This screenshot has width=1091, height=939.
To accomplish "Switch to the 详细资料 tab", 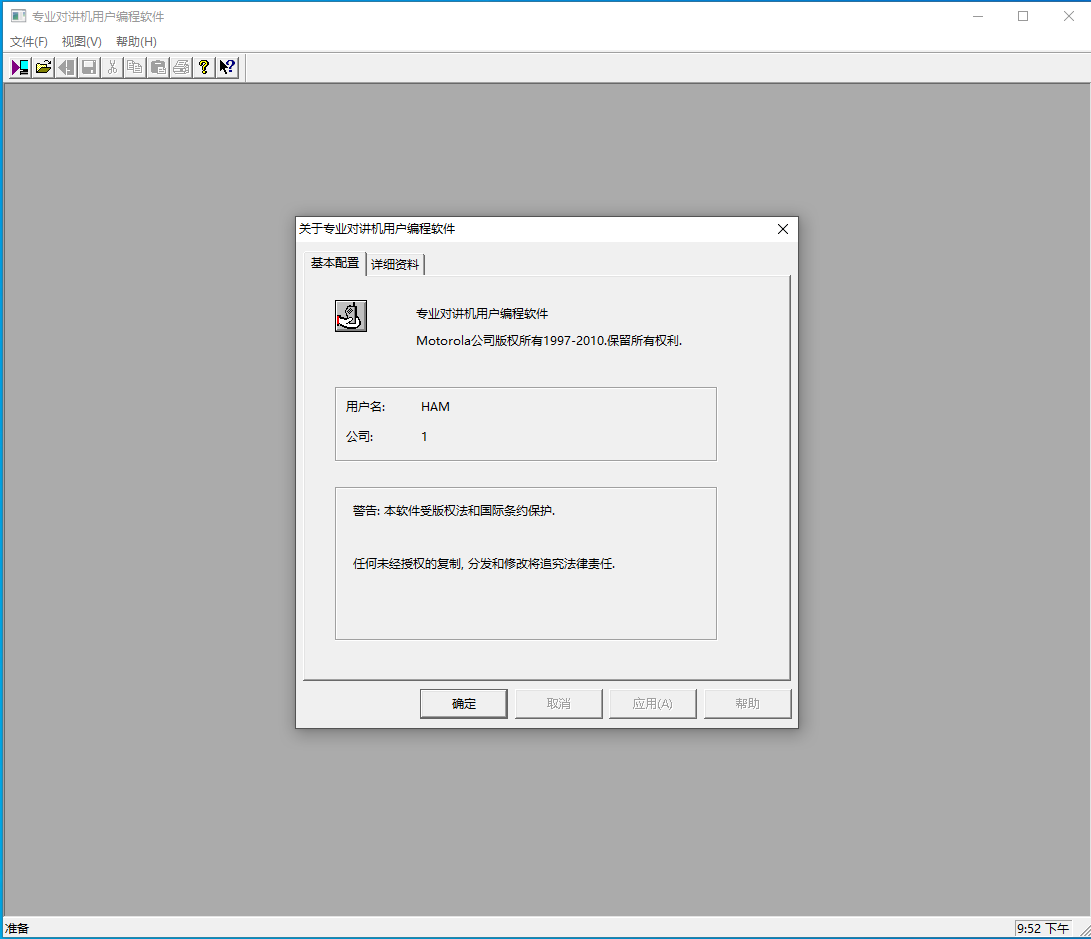I will (x=395, y=265).
